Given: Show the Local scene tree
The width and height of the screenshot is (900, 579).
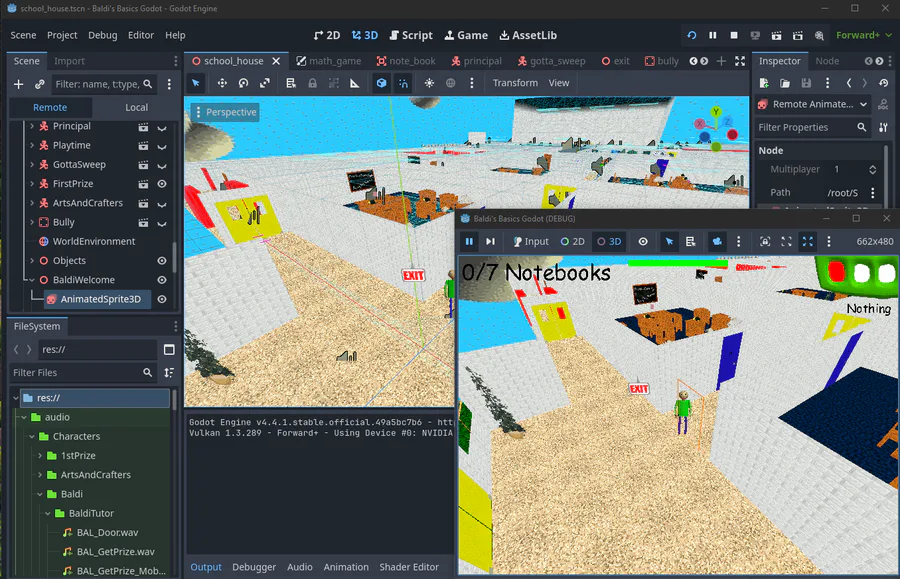Looking at the screenshot, I should pos(136,107).
